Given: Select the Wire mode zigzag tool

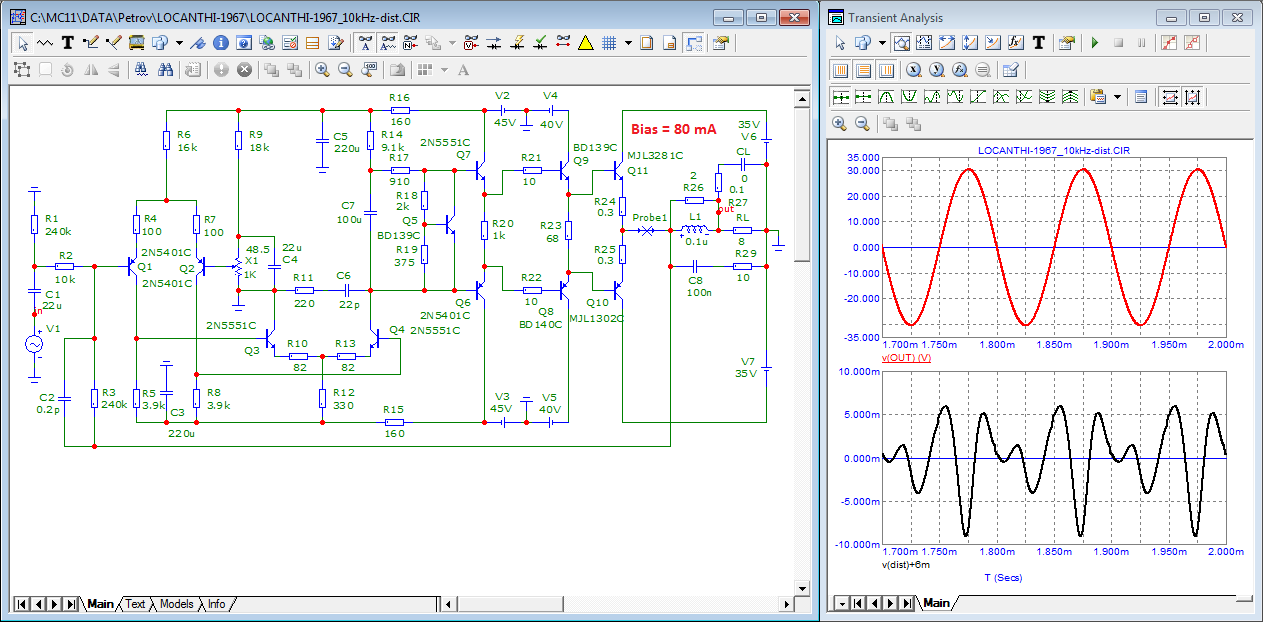Looking at the screenshot, I should point(45,43).
